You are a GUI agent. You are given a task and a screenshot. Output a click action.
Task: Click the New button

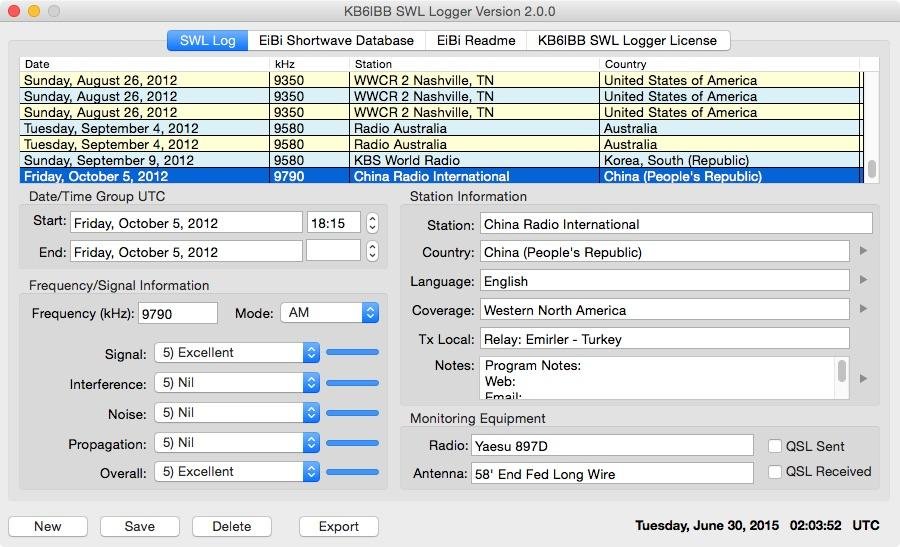tap(48, 526)
